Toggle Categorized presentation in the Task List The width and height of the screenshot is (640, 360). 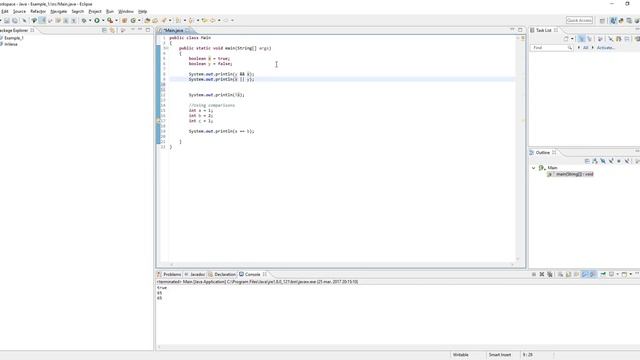[x=581, y=39]
